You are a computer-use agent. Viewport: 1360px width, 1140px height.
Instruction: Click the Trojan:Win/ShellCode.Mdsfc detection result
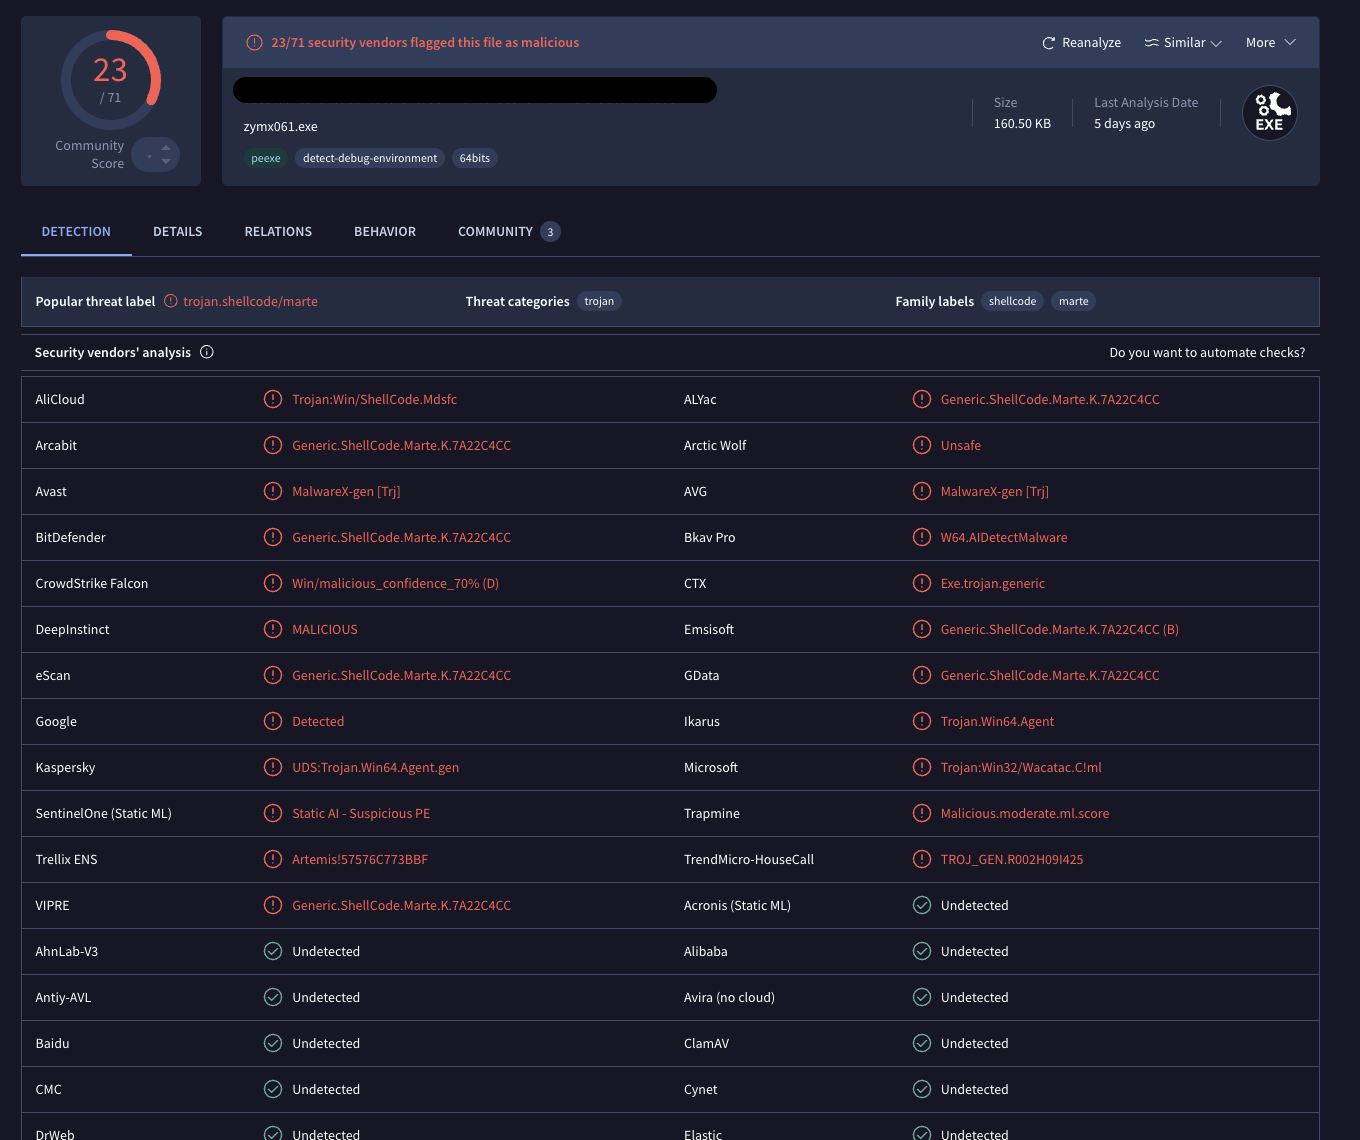coord(375,399)
